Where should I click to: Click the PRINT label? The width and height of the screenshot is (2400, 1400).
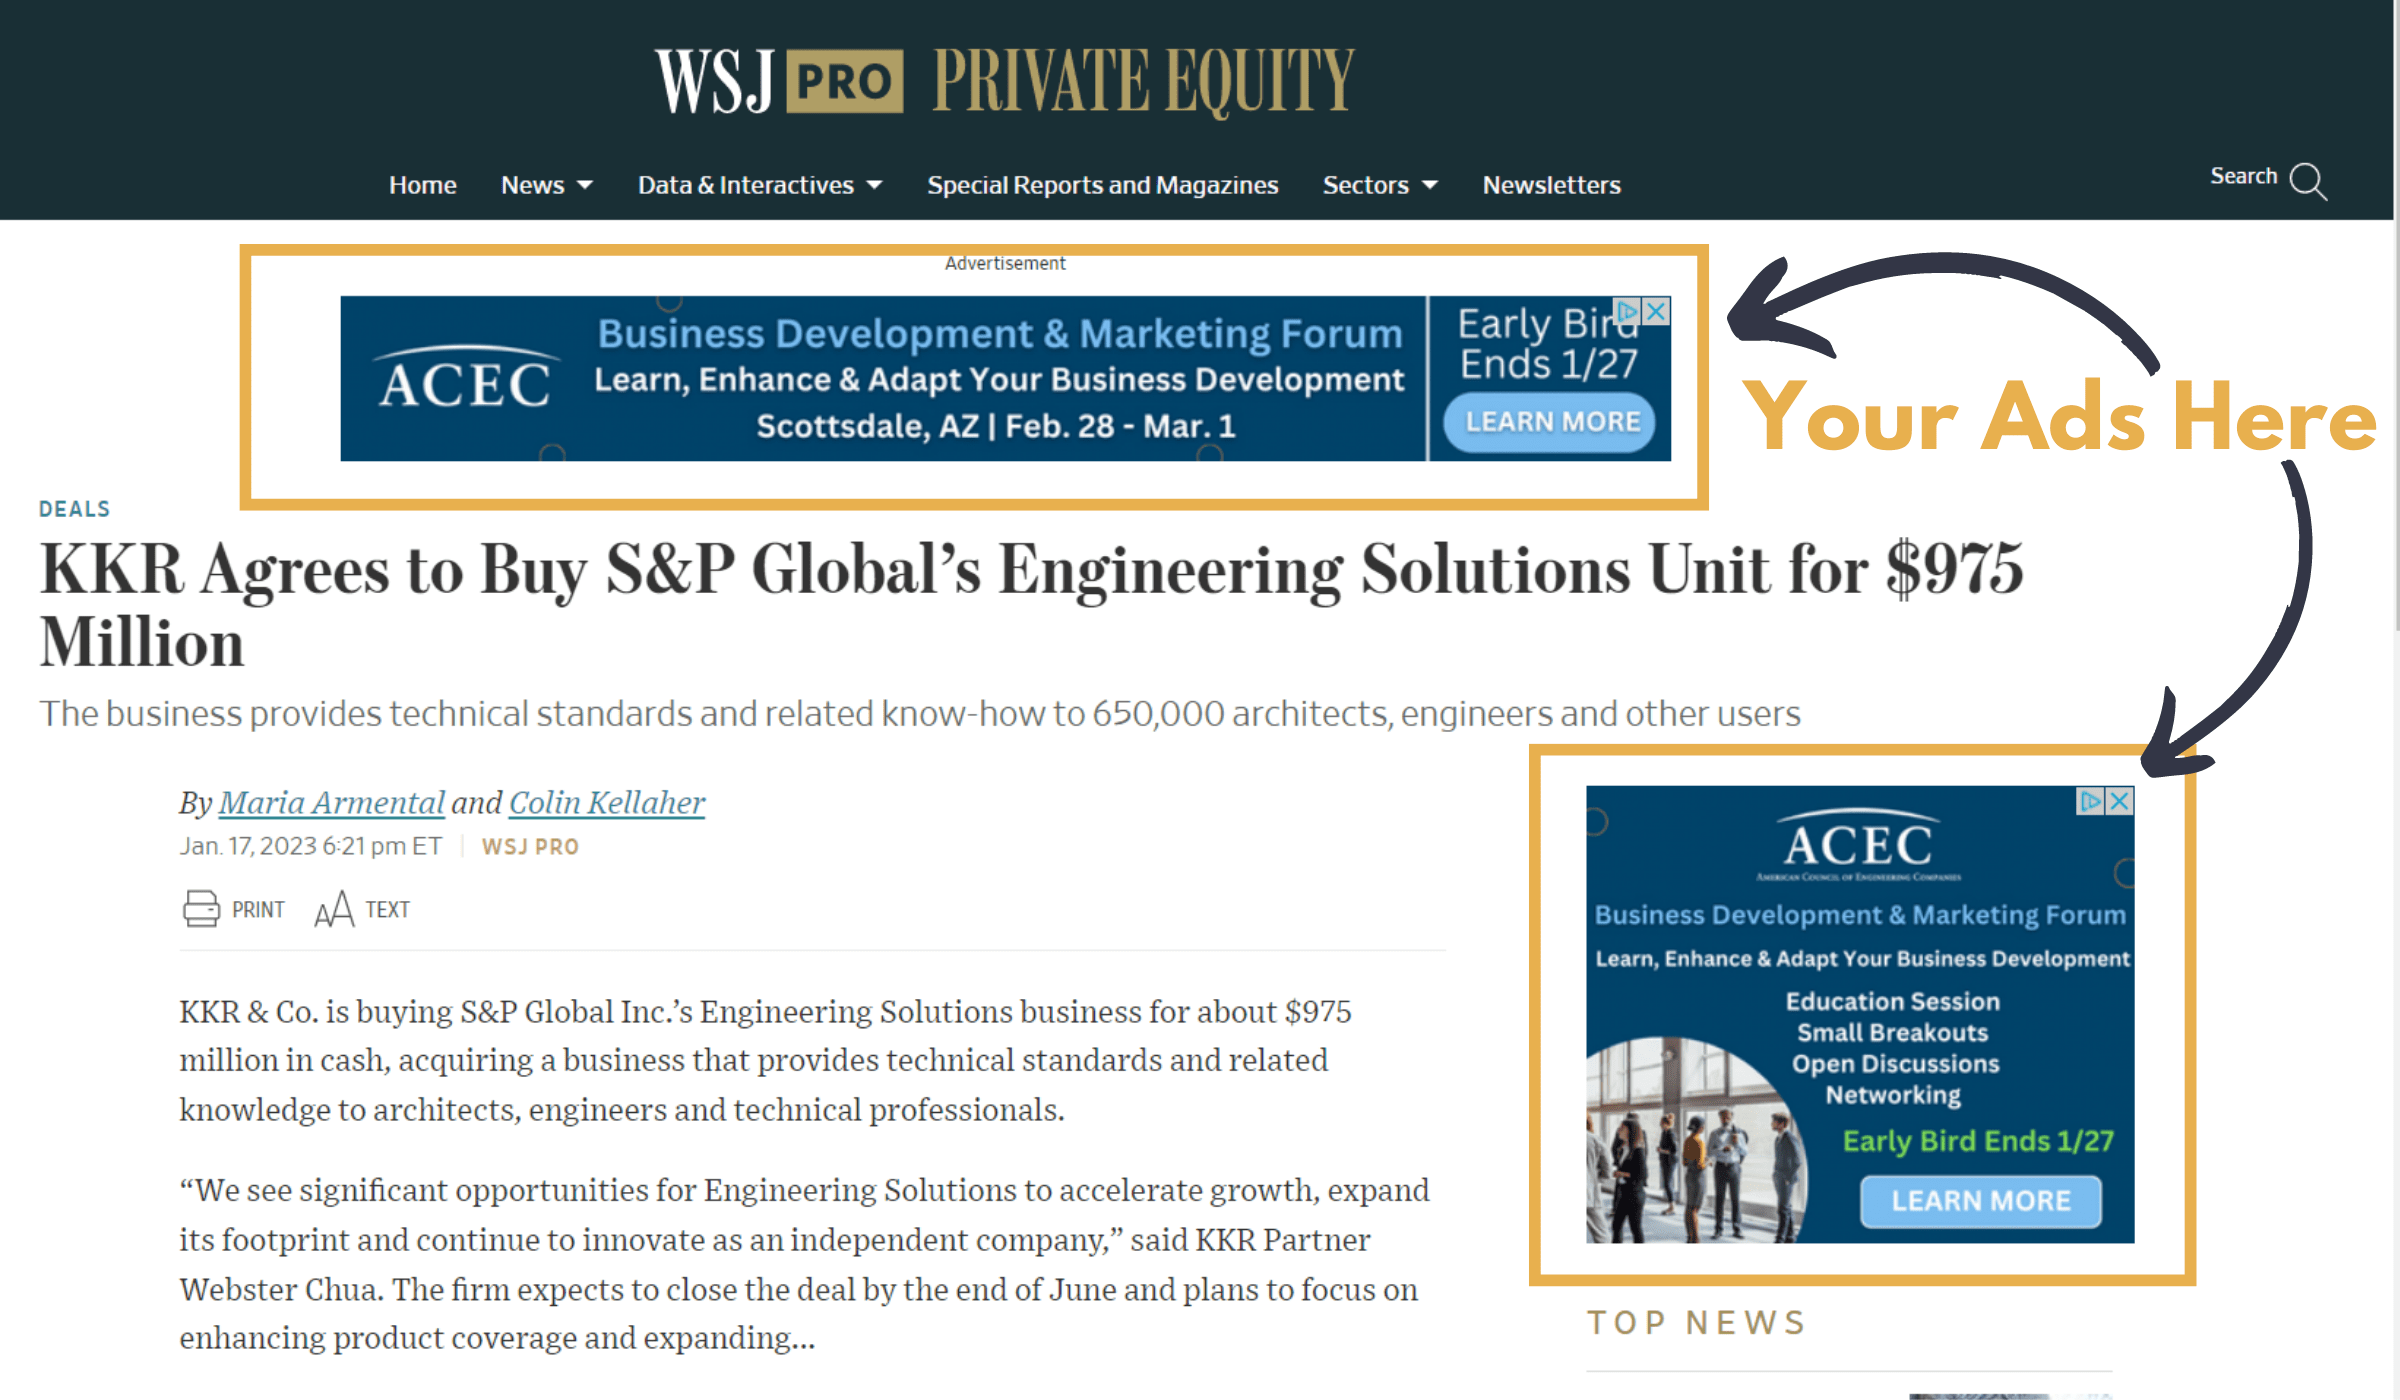coord(258,909)
